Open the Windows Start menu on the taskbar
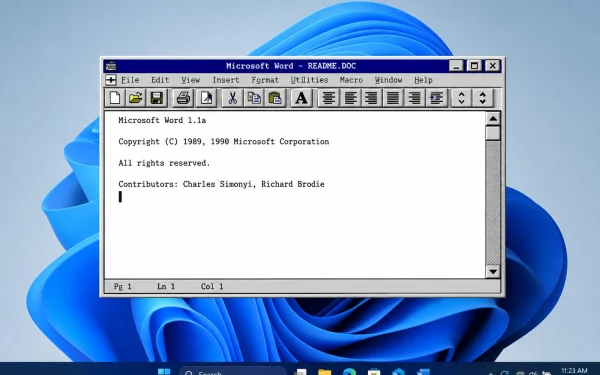 point(164,371)
